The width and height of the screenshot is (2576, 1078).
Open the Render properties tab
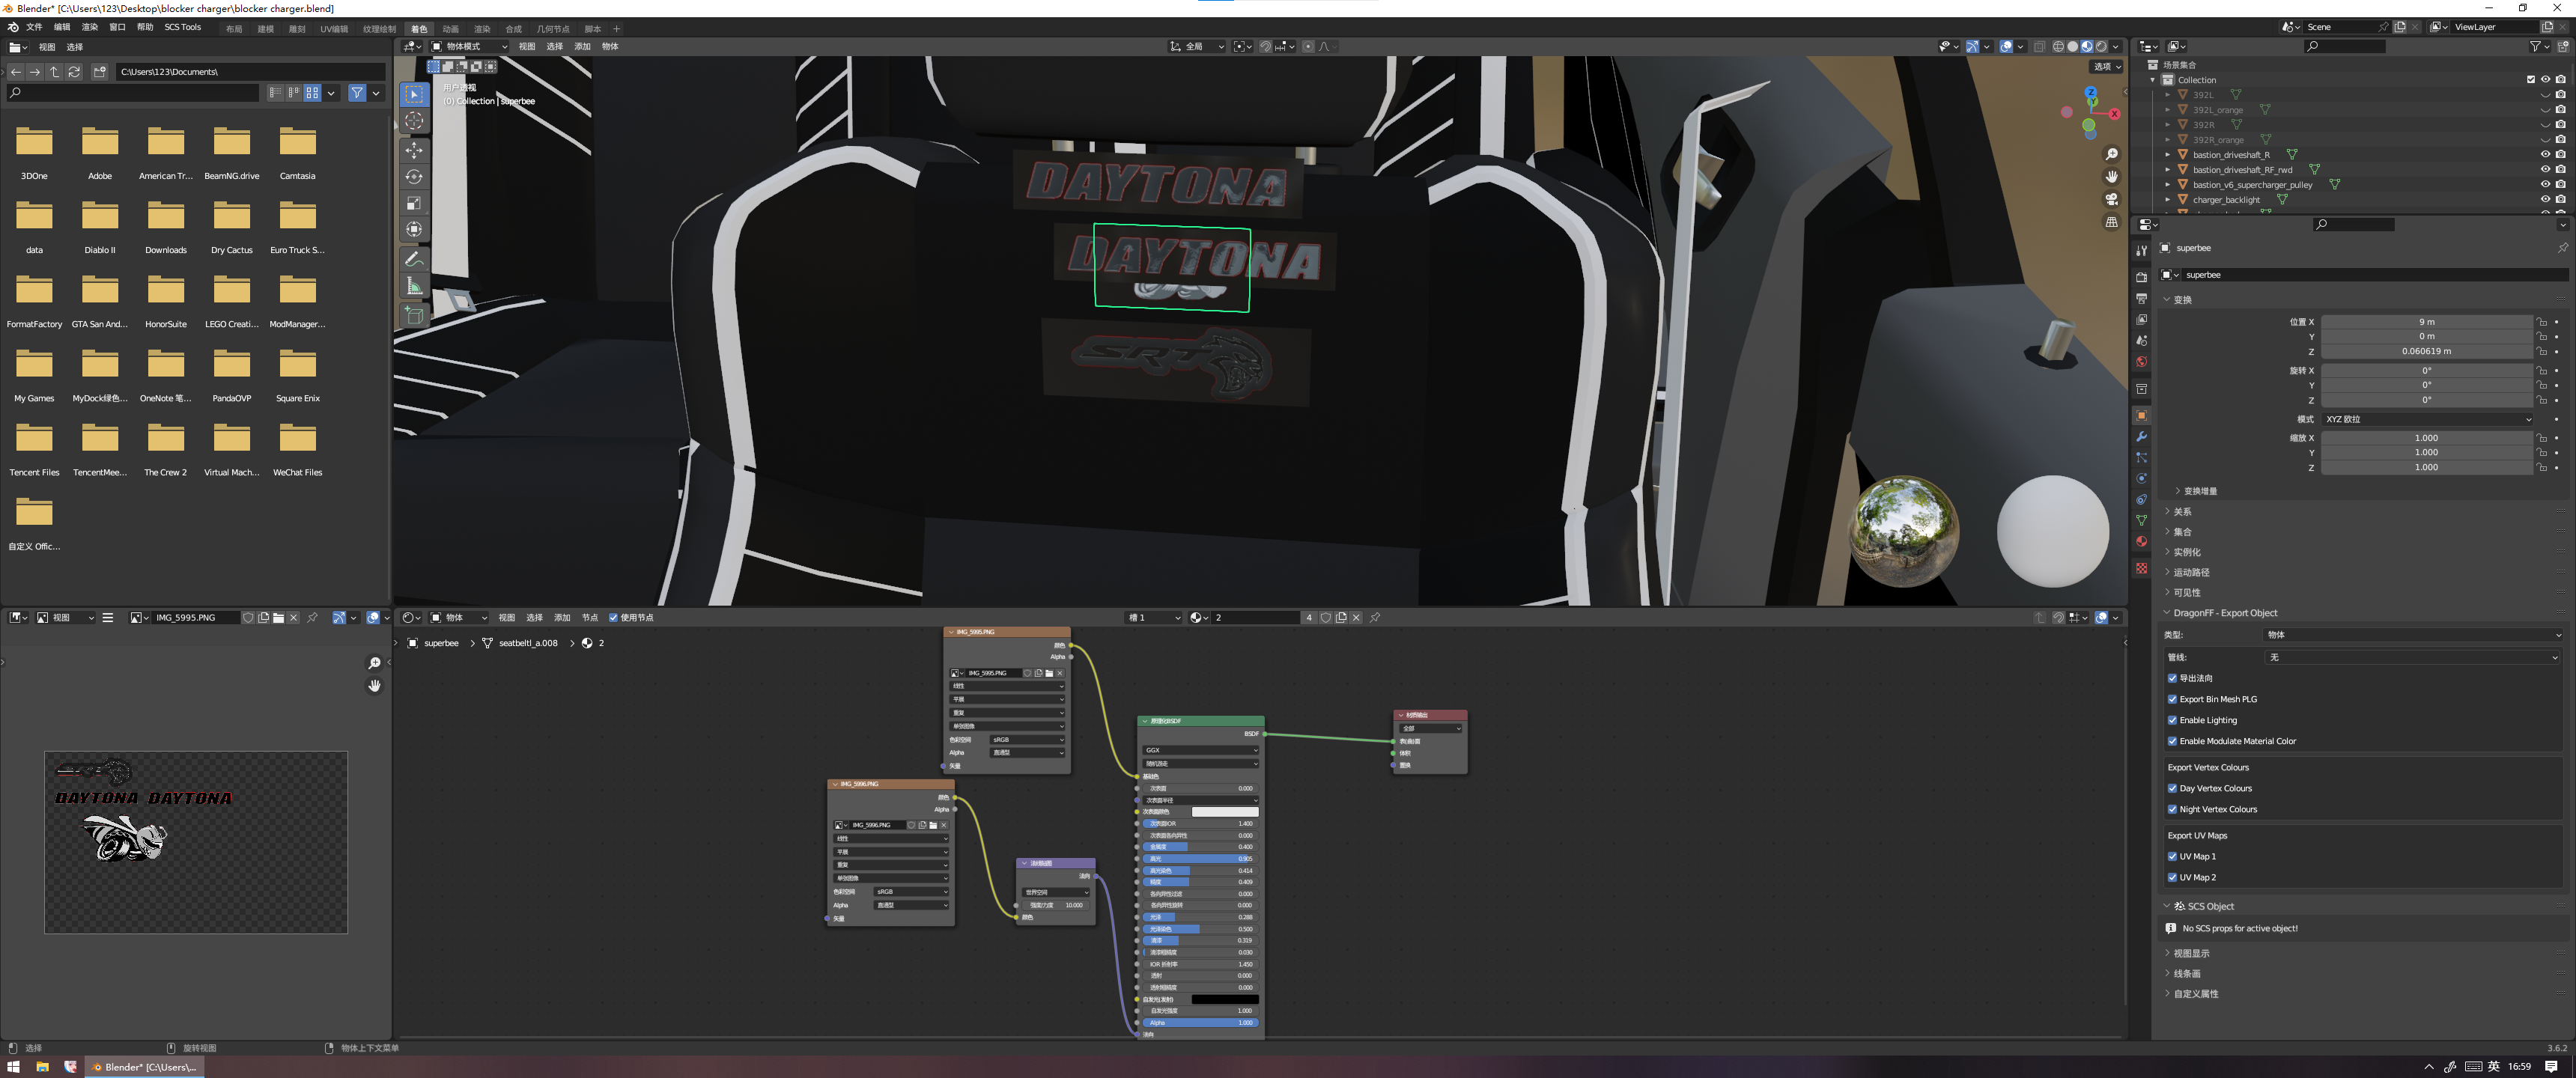(2141, 277)
